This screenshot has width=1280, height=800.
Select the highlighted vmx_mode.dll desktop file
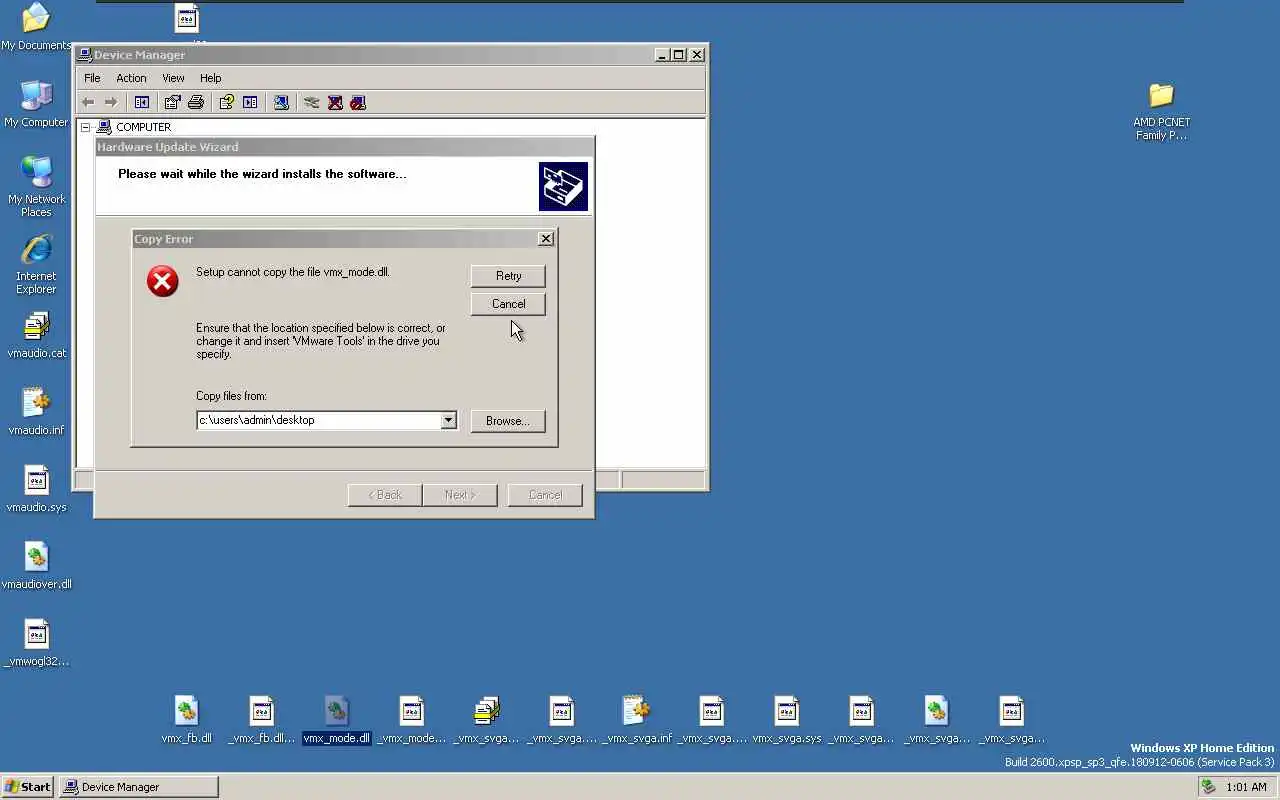click(x=337, y=720)
